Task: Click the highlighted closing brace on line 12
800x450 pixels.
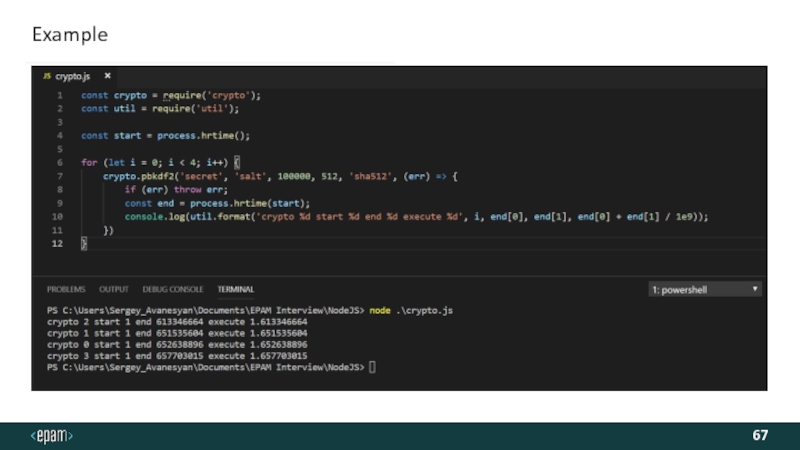Action: pos(84,243)
